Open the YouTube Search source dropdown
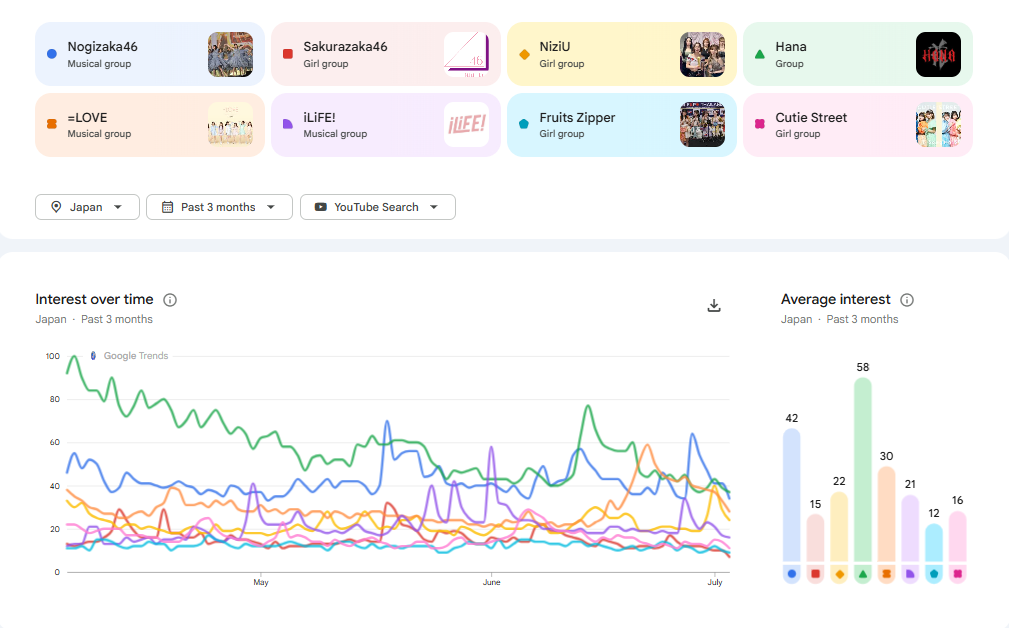This screenshot has height=628, width=1009. (x=378, y=207)
